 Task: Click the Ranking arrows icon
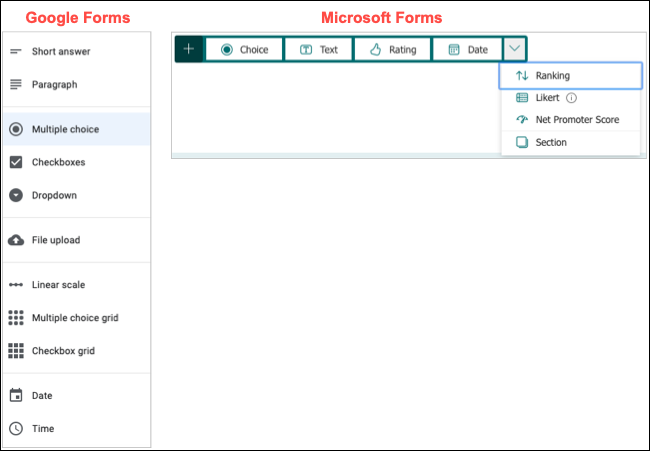pyautogui.click(x=522, y=75)
